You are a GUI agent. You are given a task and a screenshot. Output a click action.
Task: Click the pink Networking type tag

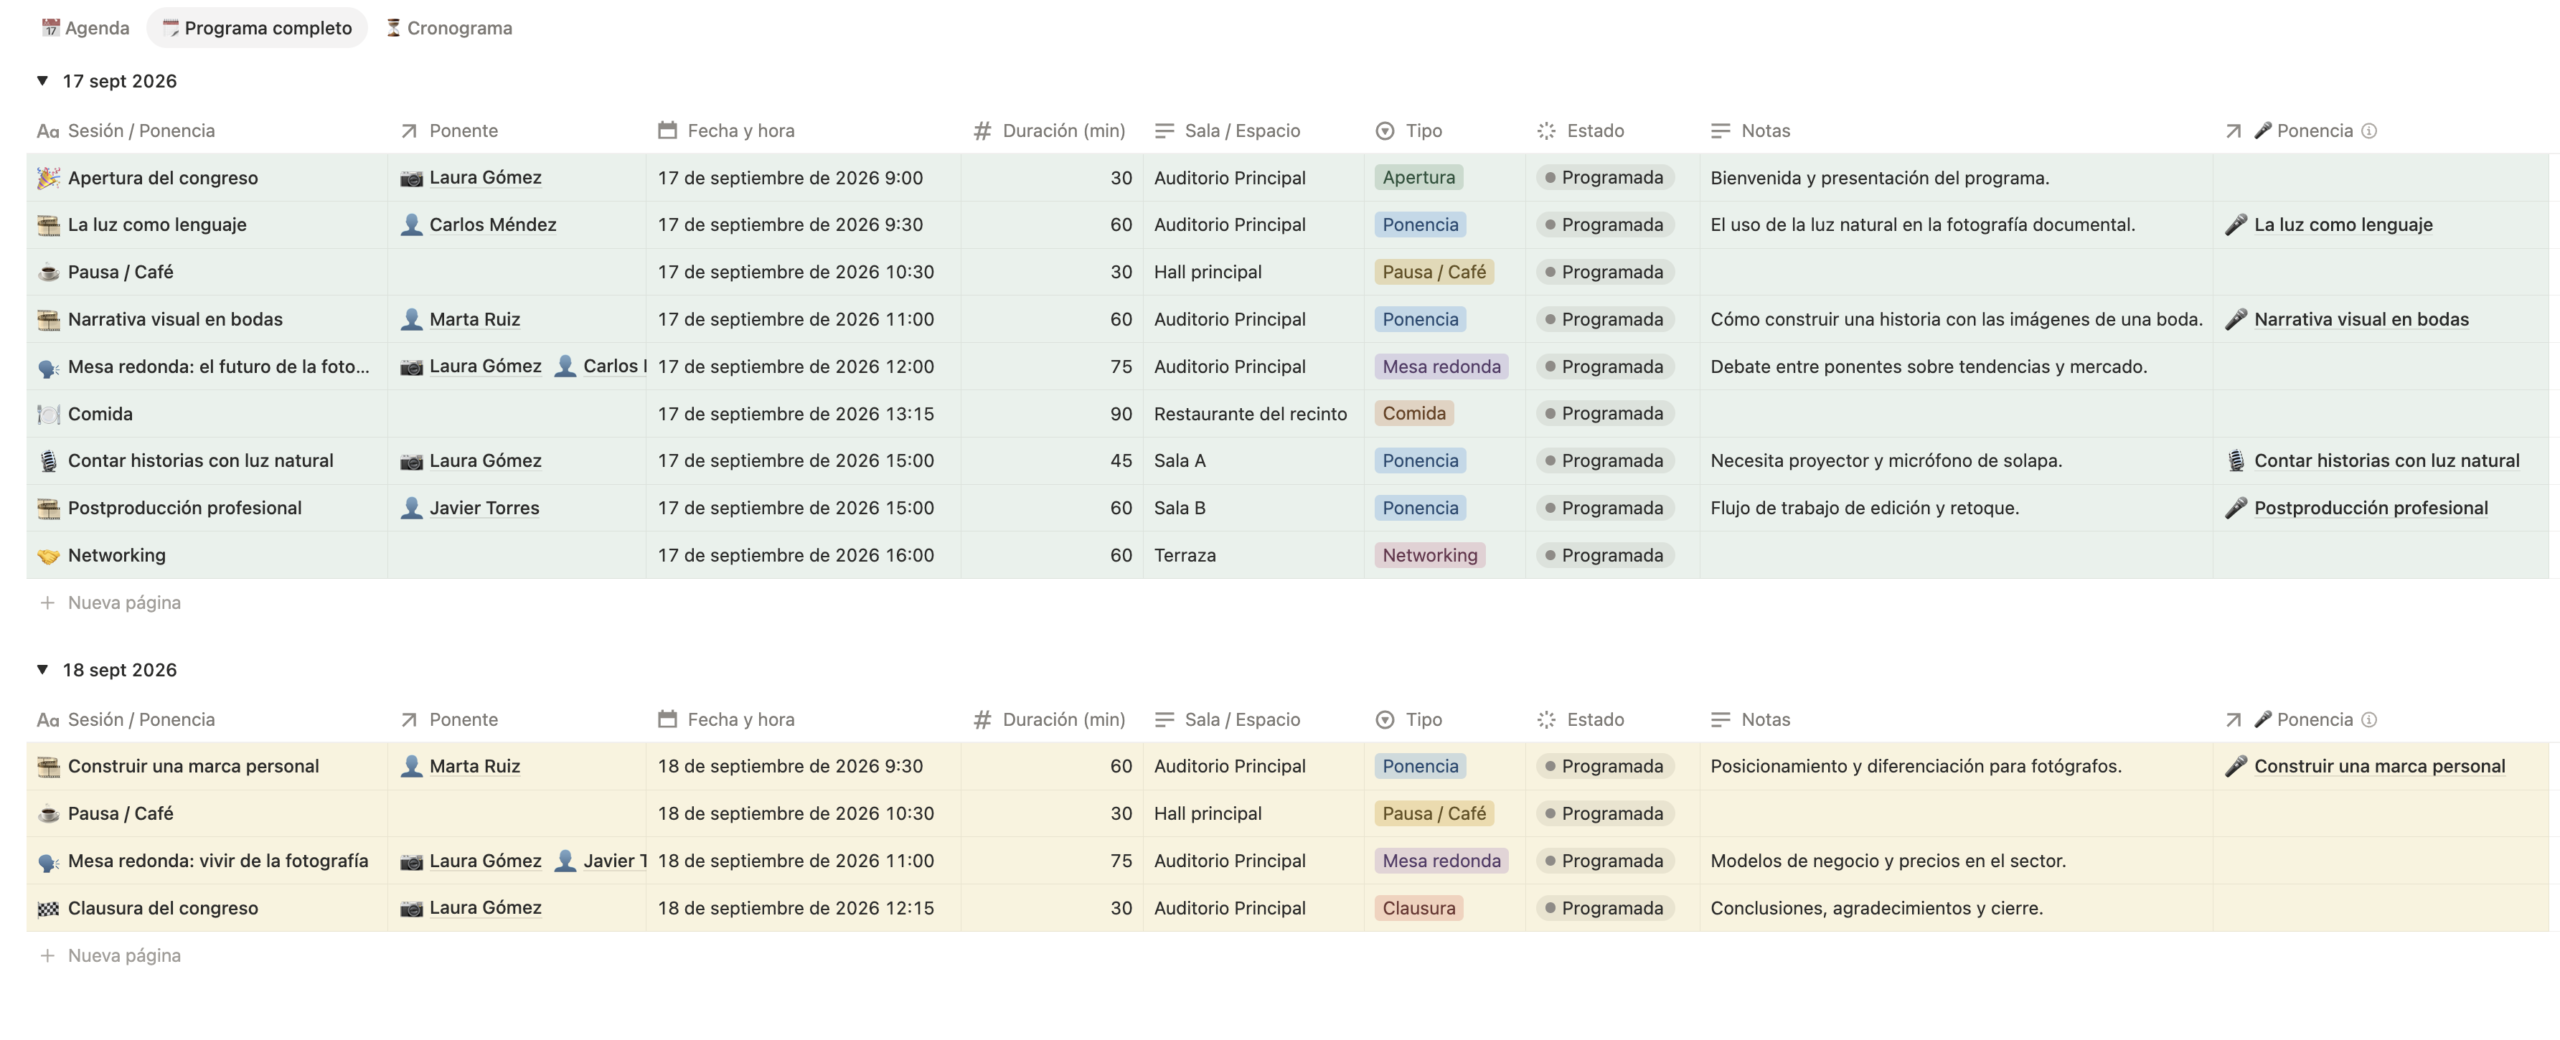point(1429,556)
